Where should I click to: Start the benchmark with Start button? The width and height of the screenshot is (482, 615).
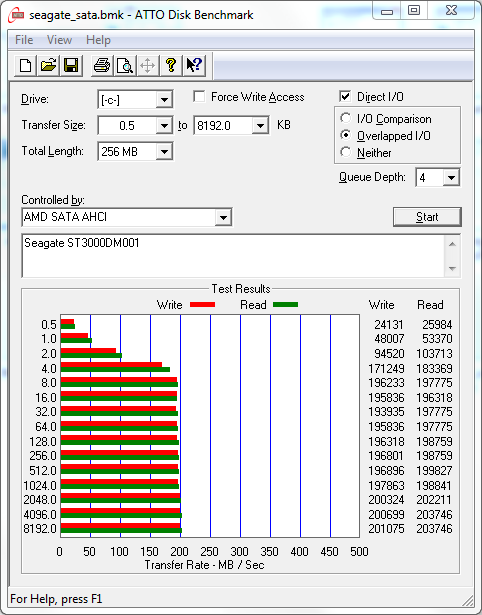pos(427,217)
